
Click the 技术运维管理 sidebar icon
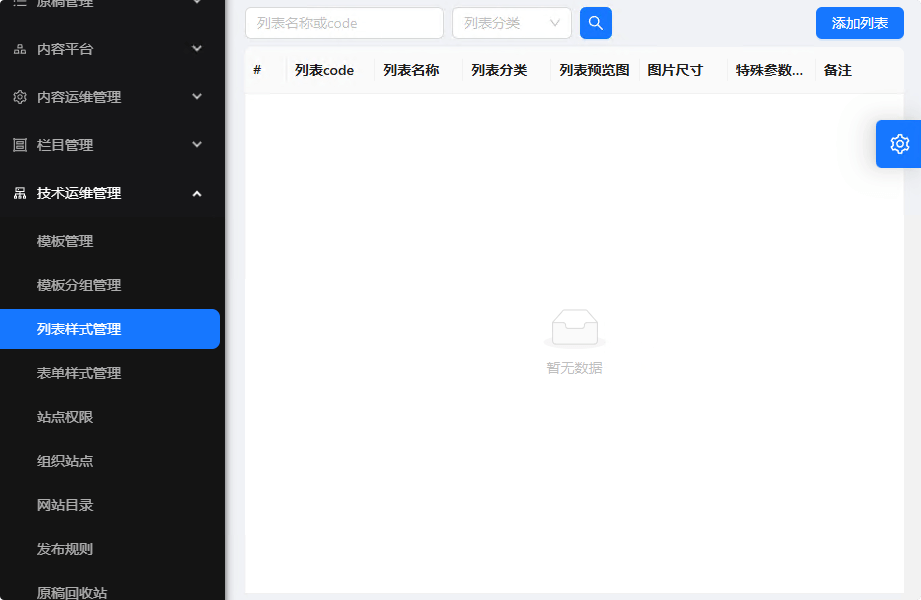tap(20, 193)
